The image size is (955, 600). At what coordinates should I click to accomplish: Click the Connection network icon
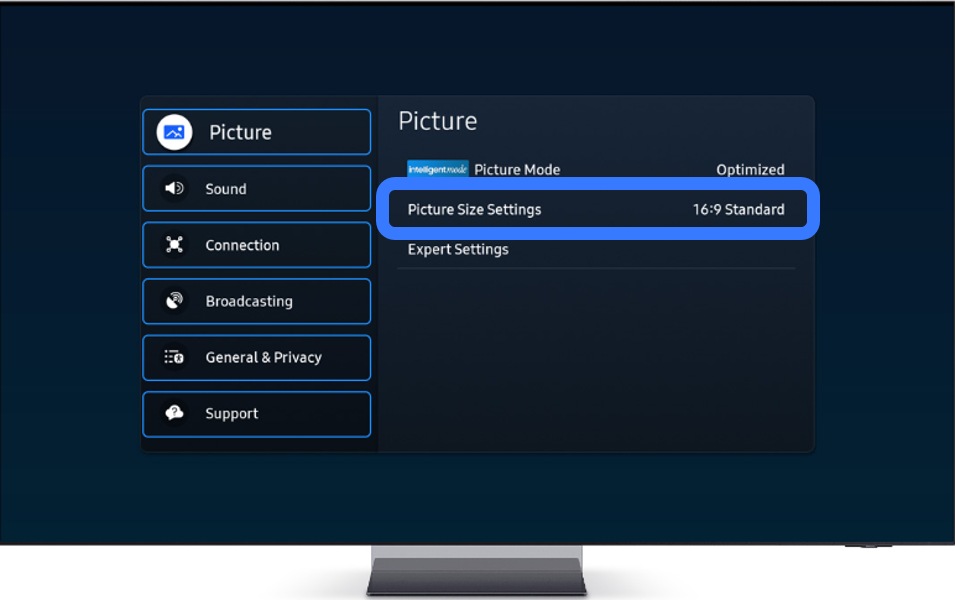pos(174,245)
